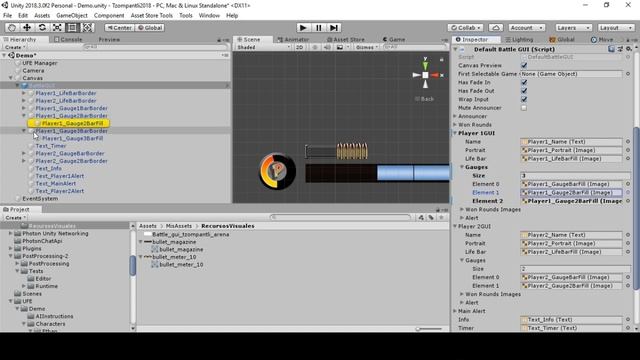This screenshot has height=360, width=640.
Task: Click the Step frame button
Action: [x=333, y=27]
